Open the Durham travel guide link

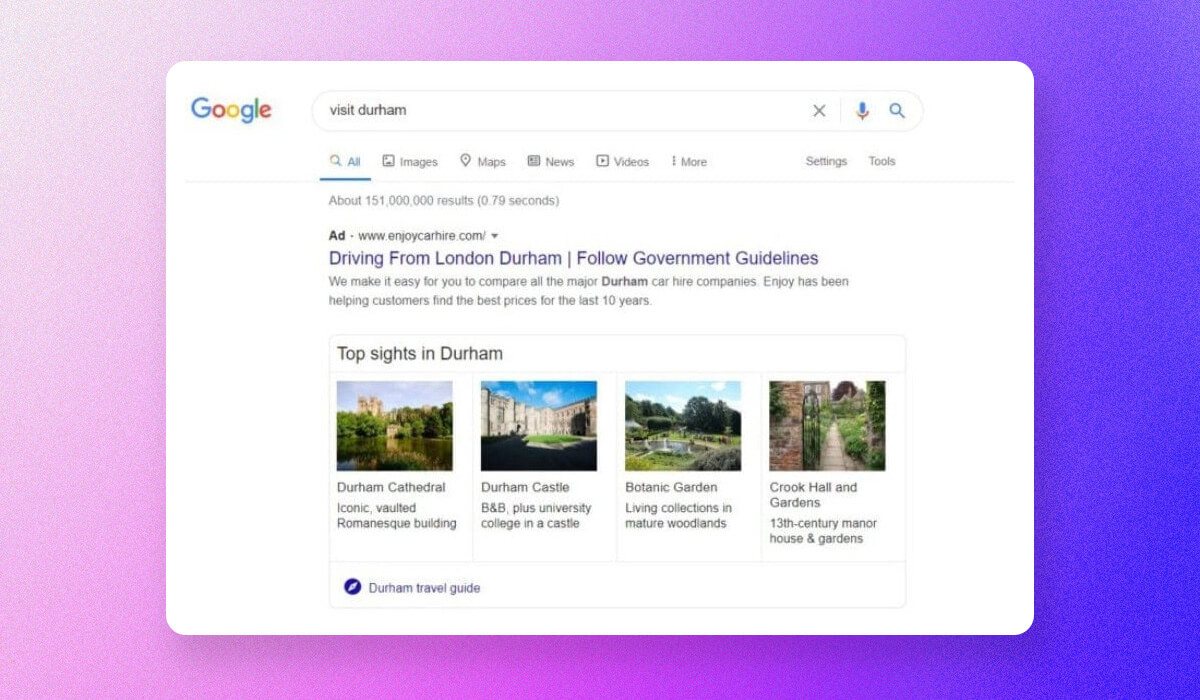pos(424,587)
